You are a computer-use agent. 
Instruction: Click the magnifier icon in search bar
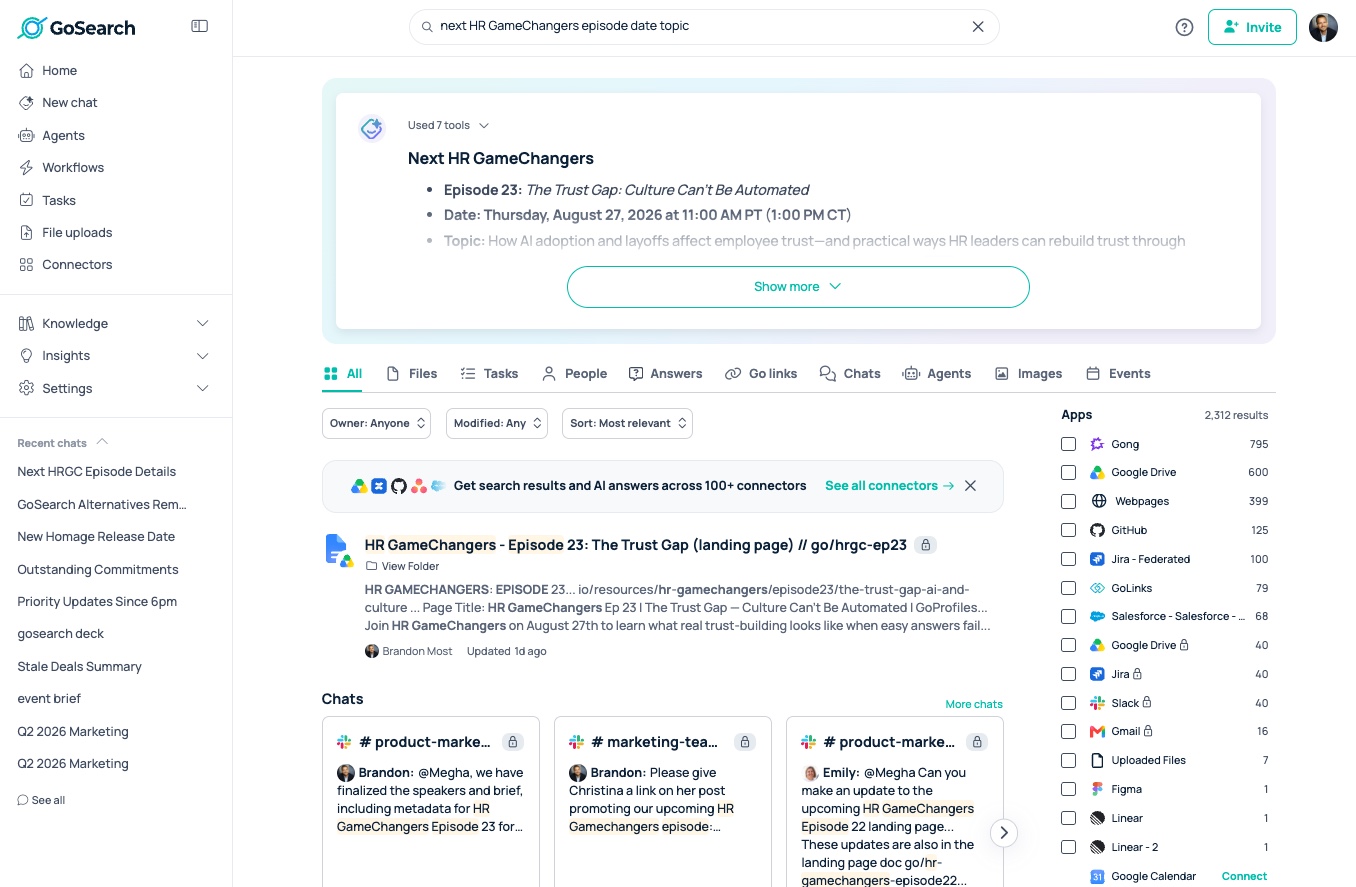coord(427,27)
